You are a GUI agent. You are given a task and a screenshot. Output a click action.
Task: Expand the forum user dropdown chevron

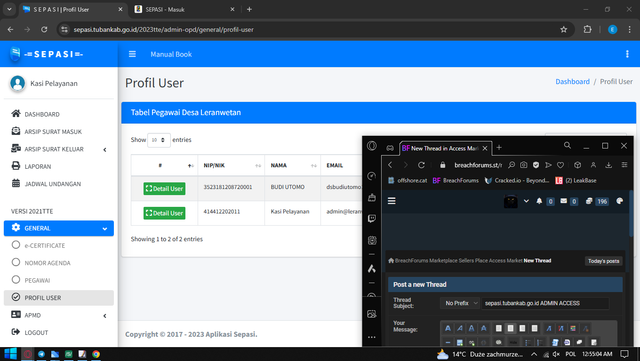click(526, 201)
